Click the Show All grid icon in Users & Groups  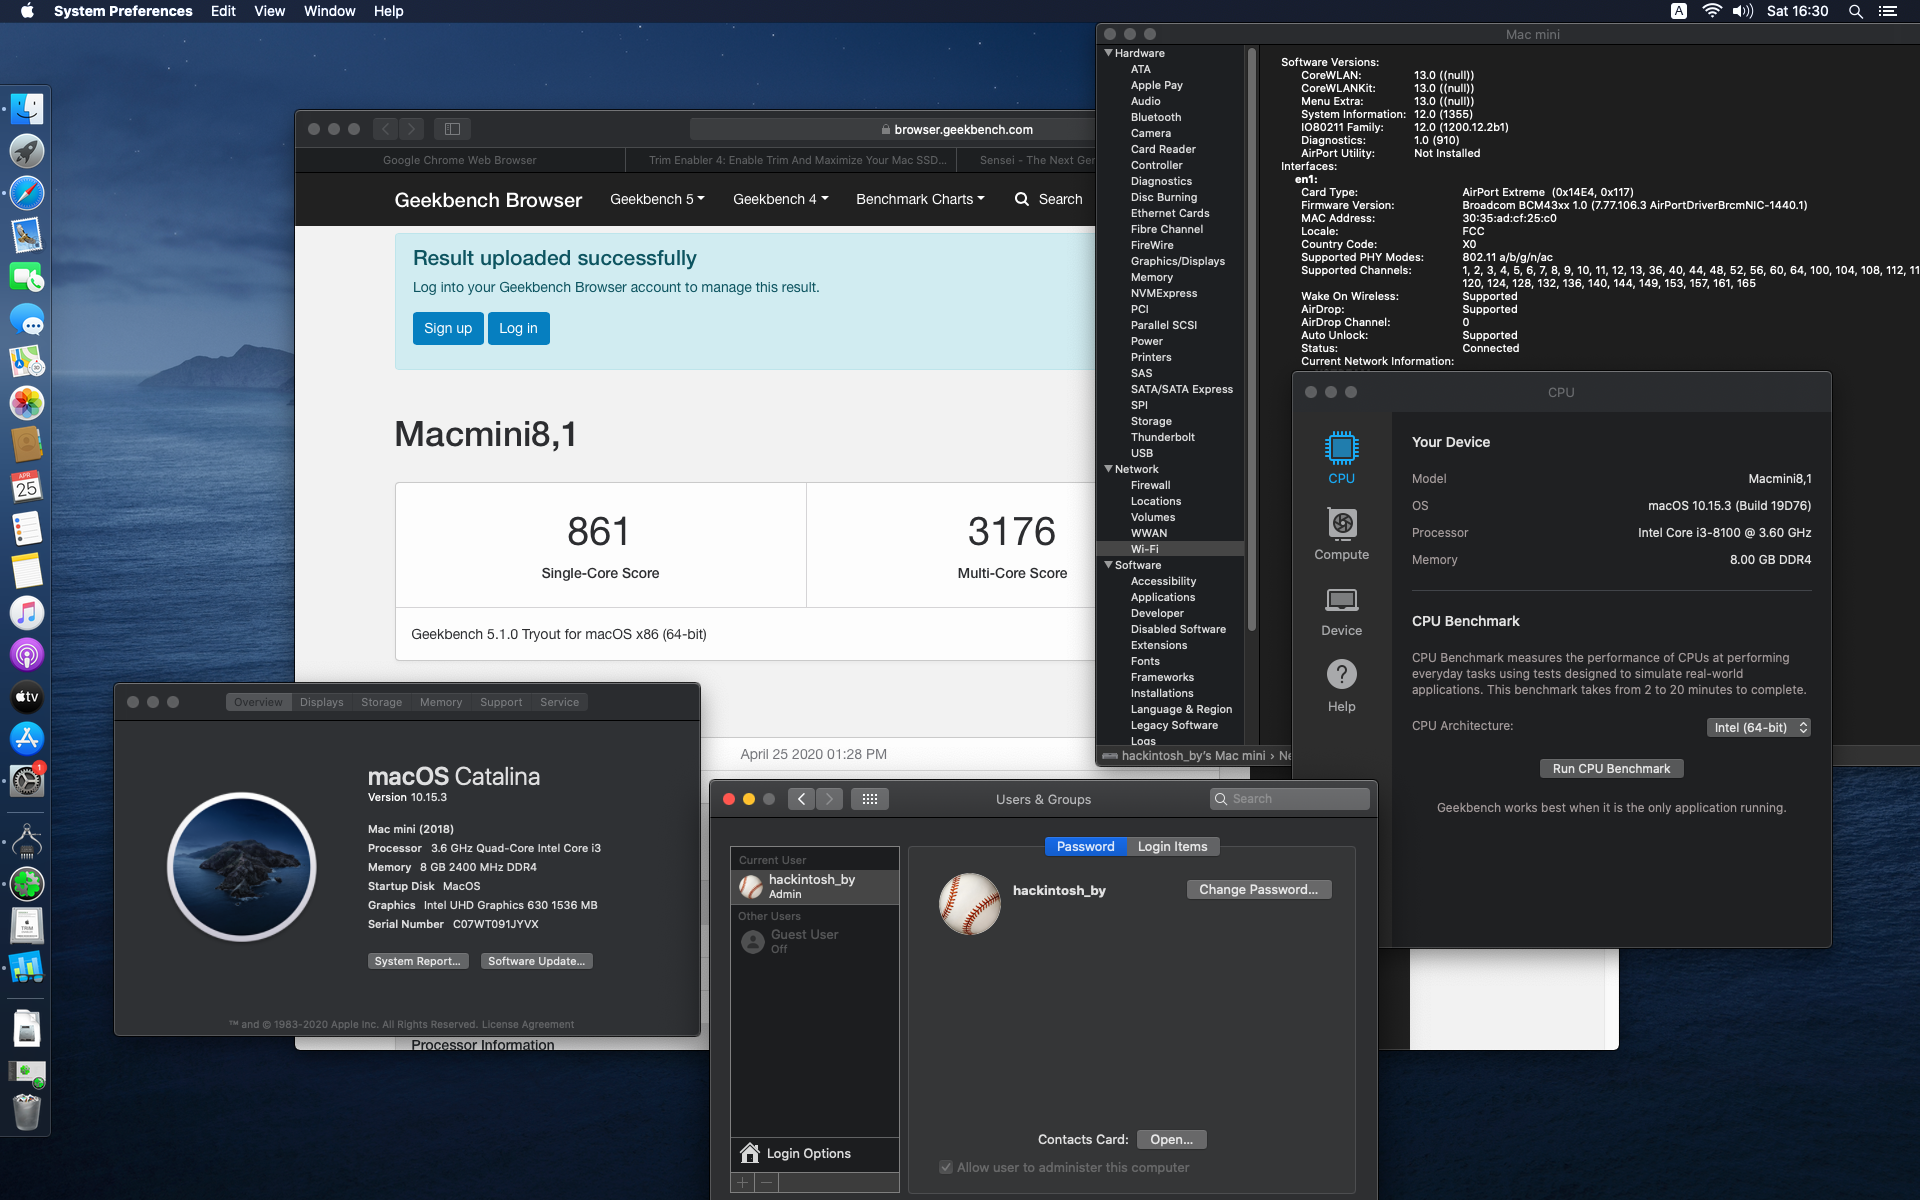[x=870, y=798]
